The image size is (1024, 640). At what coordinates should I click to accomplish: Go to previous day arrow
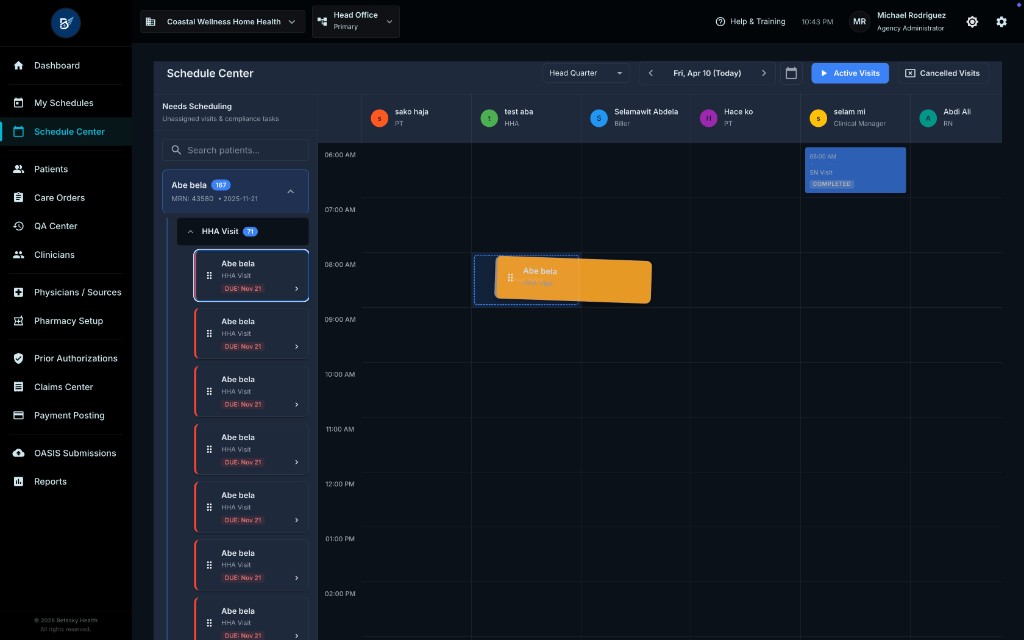click(x=650, y=73)
